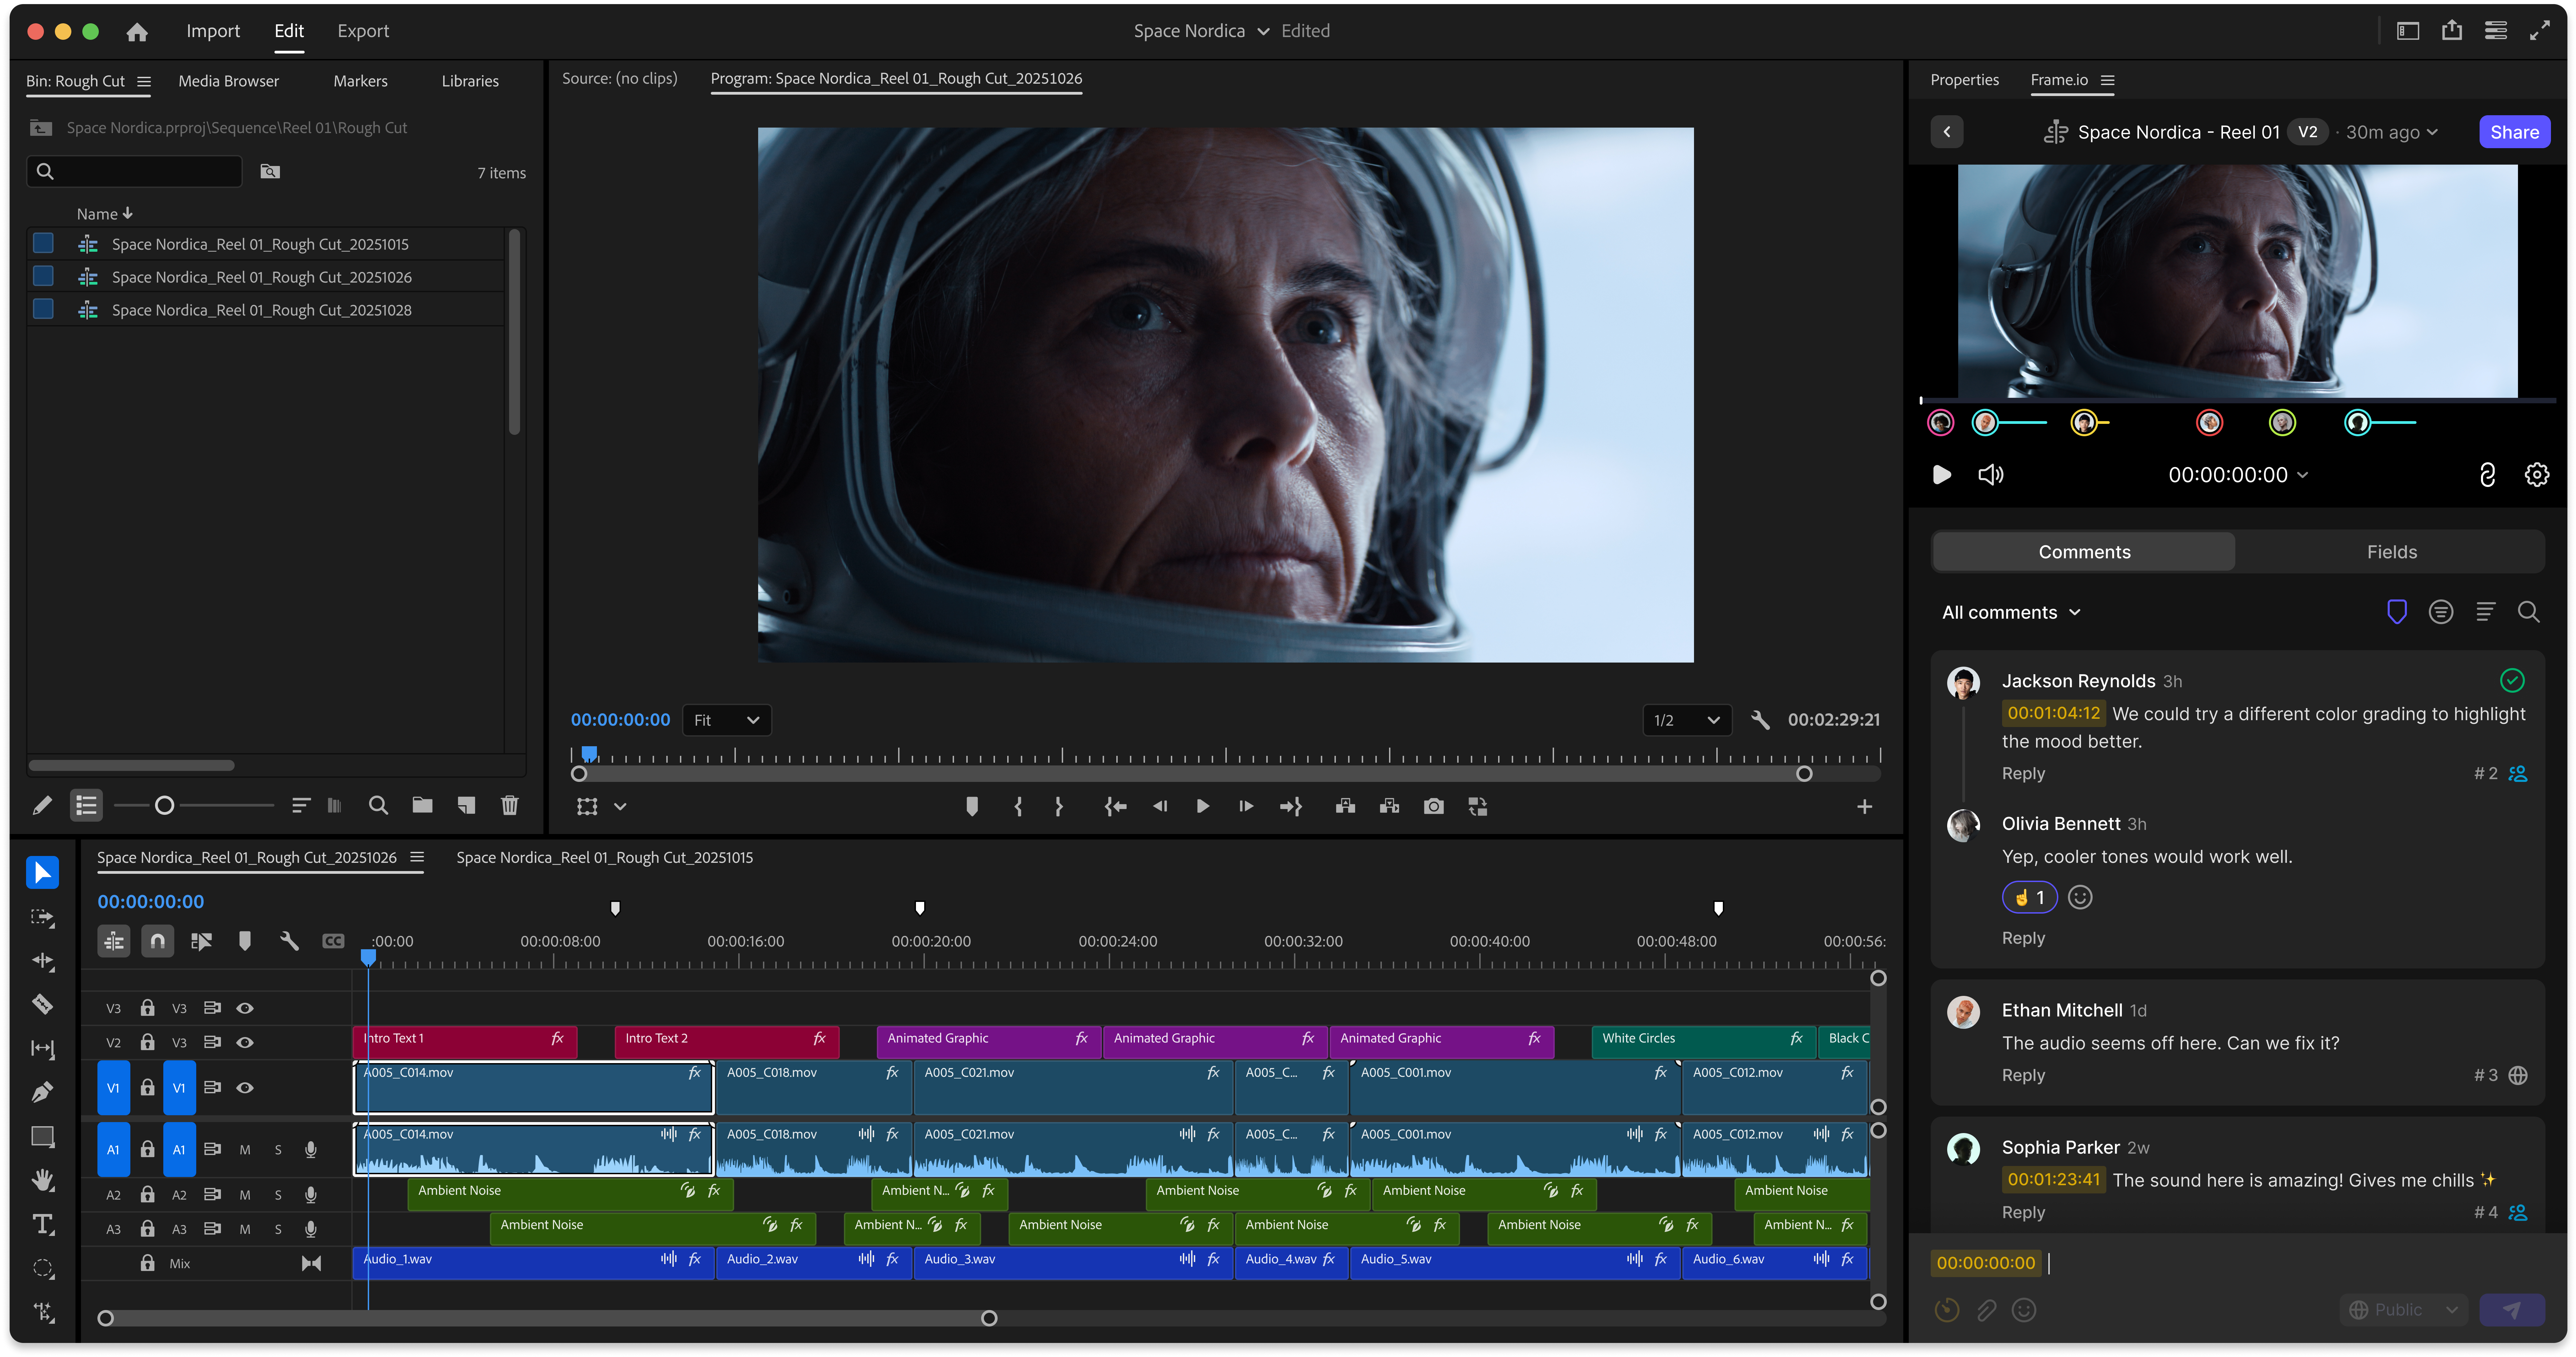The image size is (2576, 1357).
Task: Toggle checkbox for Rough Cut_20251028 sequence
Action: pos(43,309)
